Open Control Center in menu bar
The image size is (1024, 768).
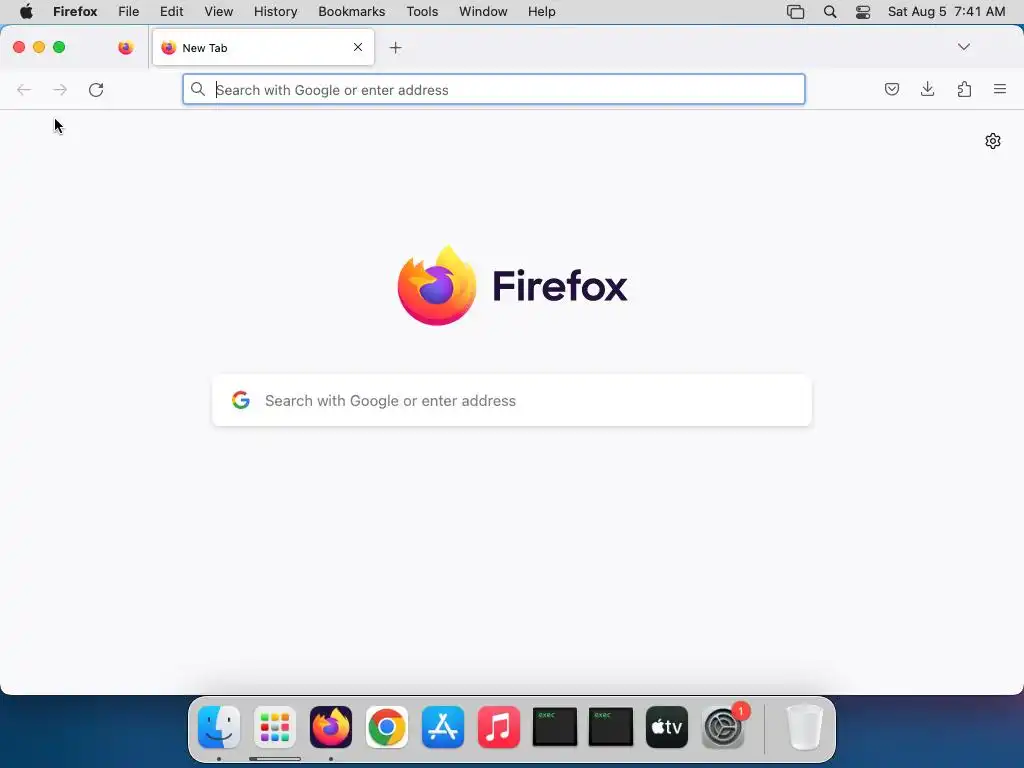(x=863, y=12)
